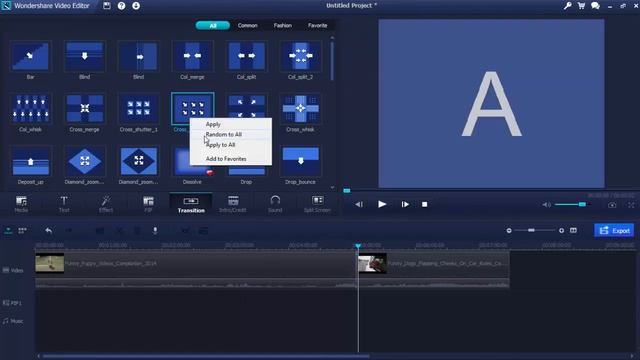Zoom out the timeline with minus icon
Image resolution: width=640 pixels, height=360 pixels.
[509, 231]
